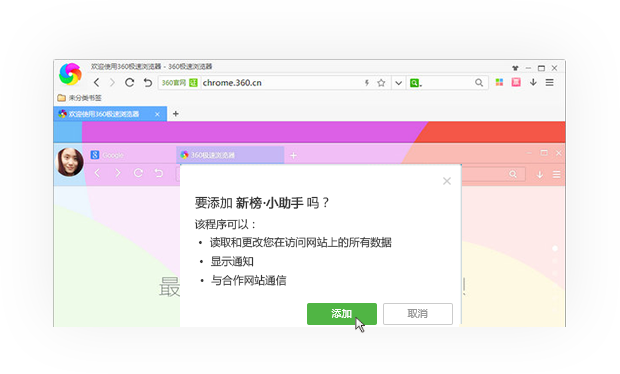
Task: Click the skin/shirt icon in title bar
Action: point(515,68)
